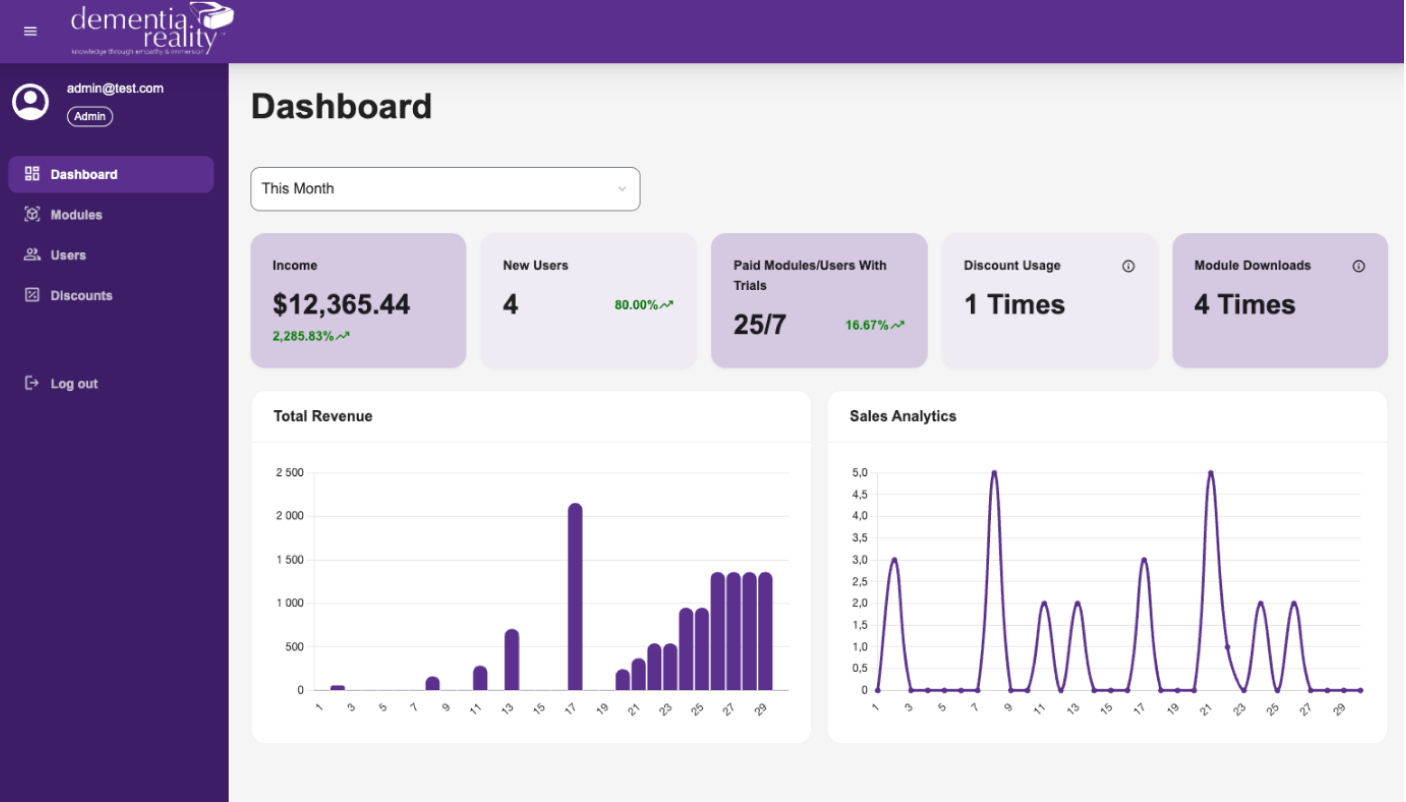Select the Income summary card
1406x802 pixels.
click(358, 300)
